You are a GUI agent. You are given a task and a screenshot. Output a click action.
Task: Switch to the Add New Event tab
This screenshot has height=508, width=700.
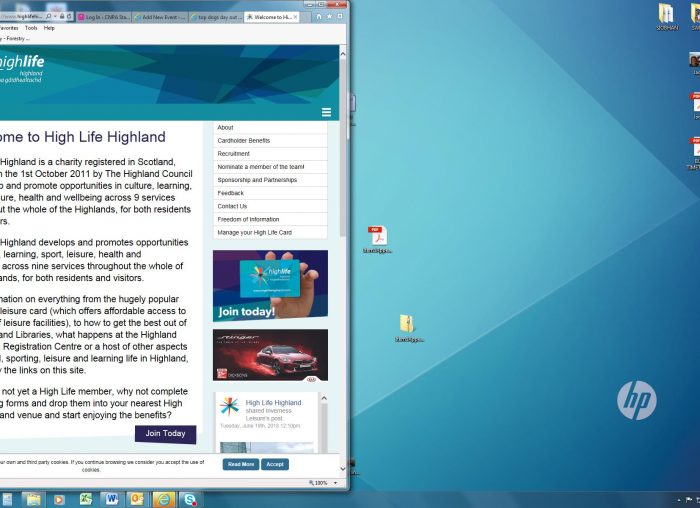[x=160, y=17]
